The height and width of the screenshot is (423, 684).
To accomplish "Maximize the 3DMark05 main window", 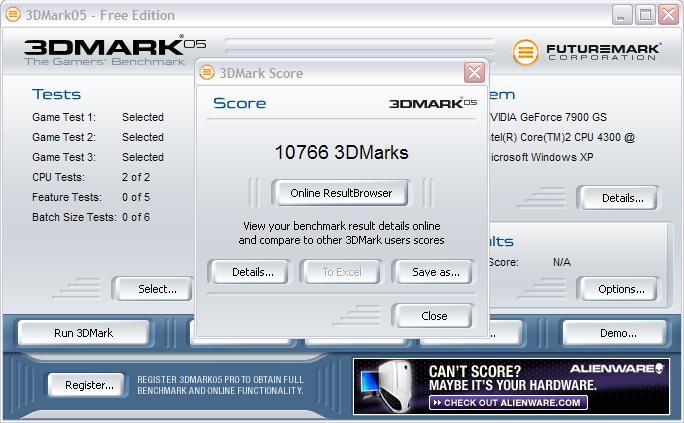I will point(645,15).
